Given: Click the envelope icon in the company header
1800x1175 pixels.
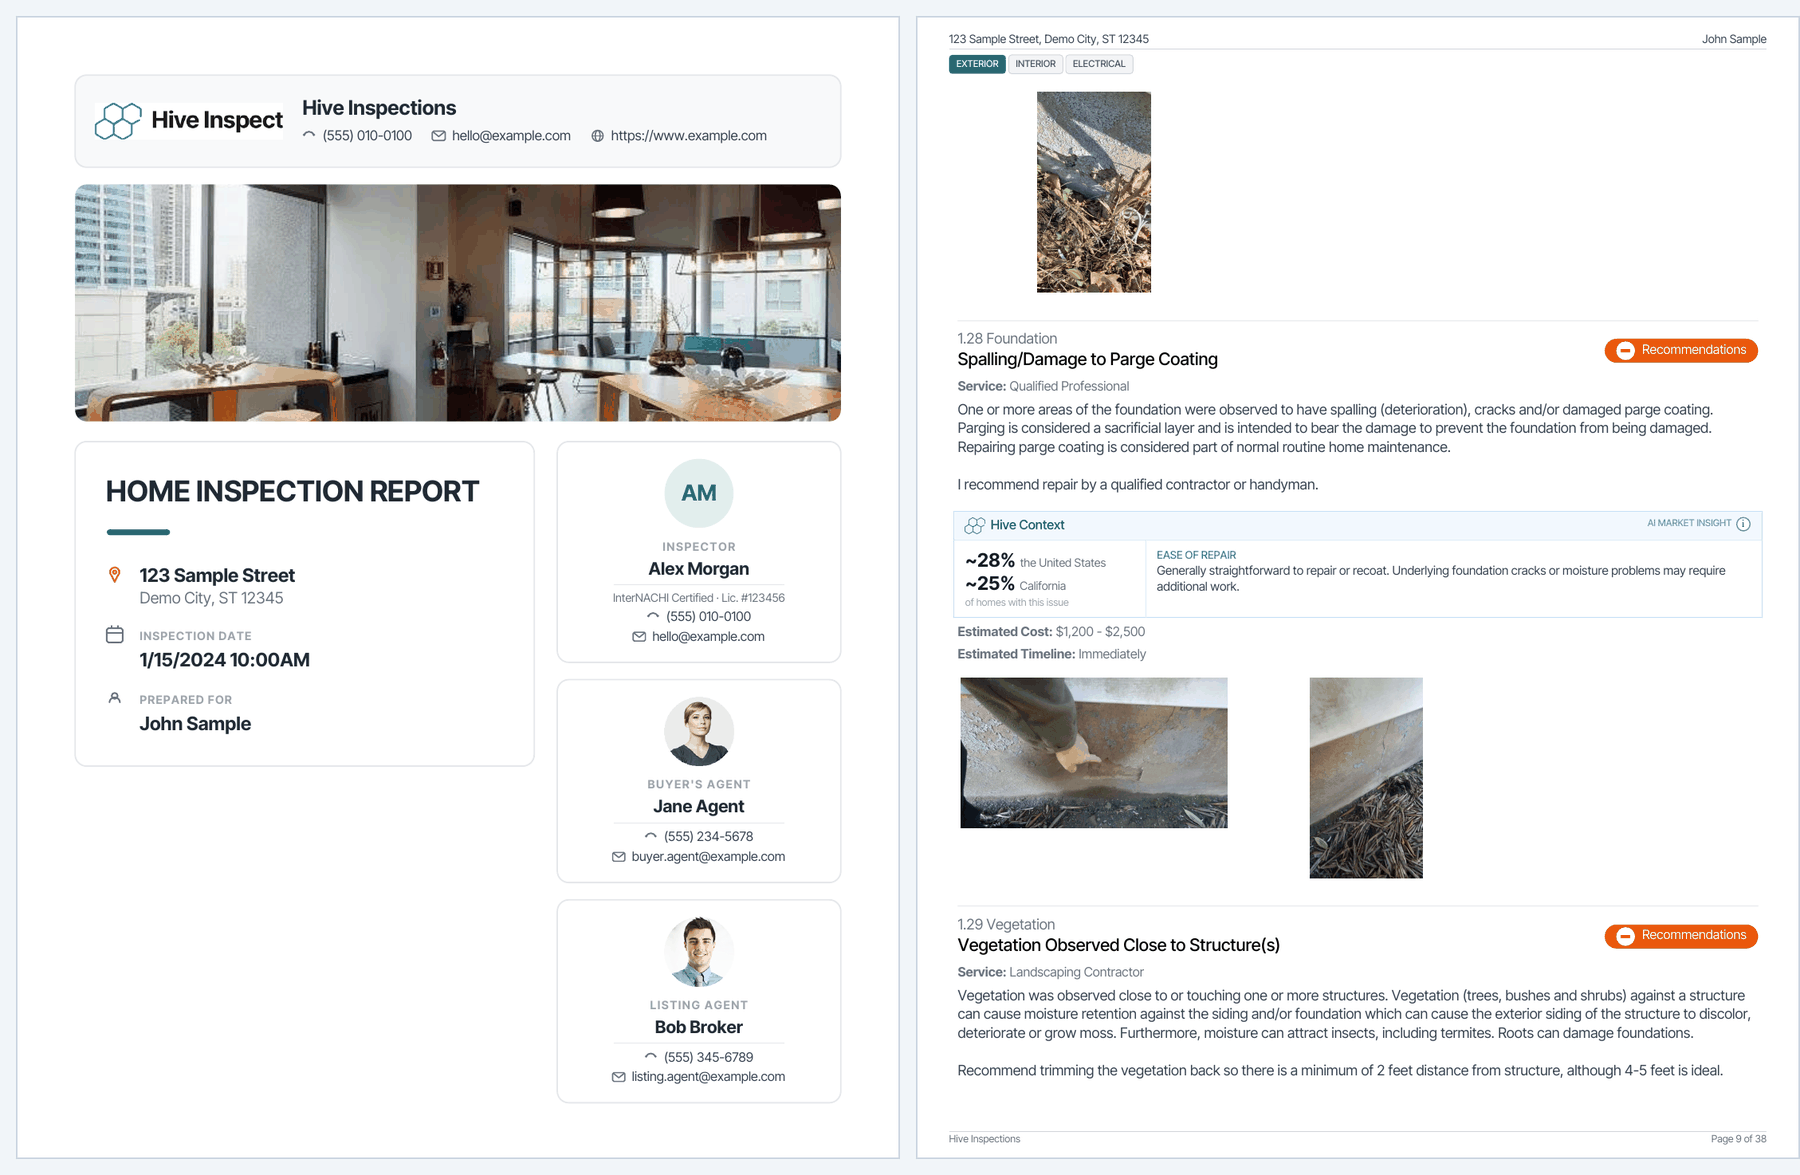Looking at the screenshot, I should [x=438, y=136].
